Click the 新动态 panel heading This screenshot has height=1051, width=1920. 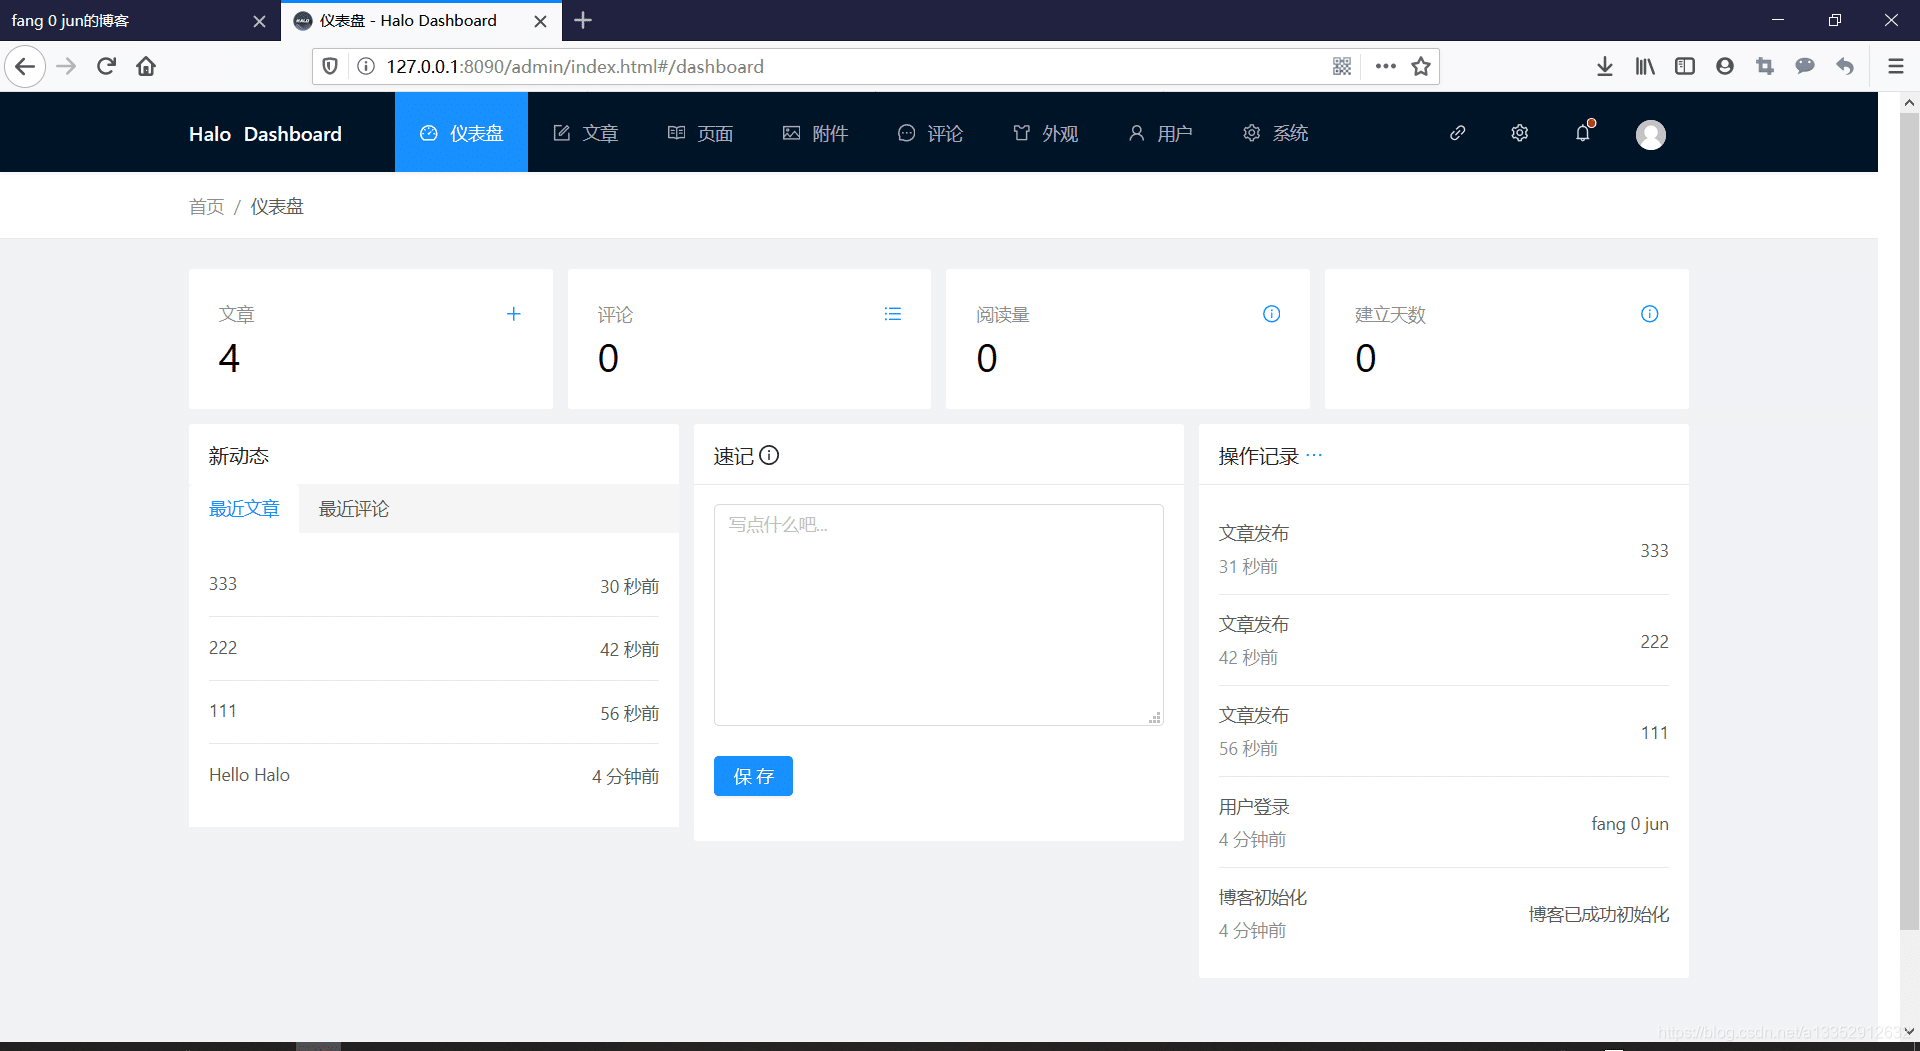click(239, 456)
